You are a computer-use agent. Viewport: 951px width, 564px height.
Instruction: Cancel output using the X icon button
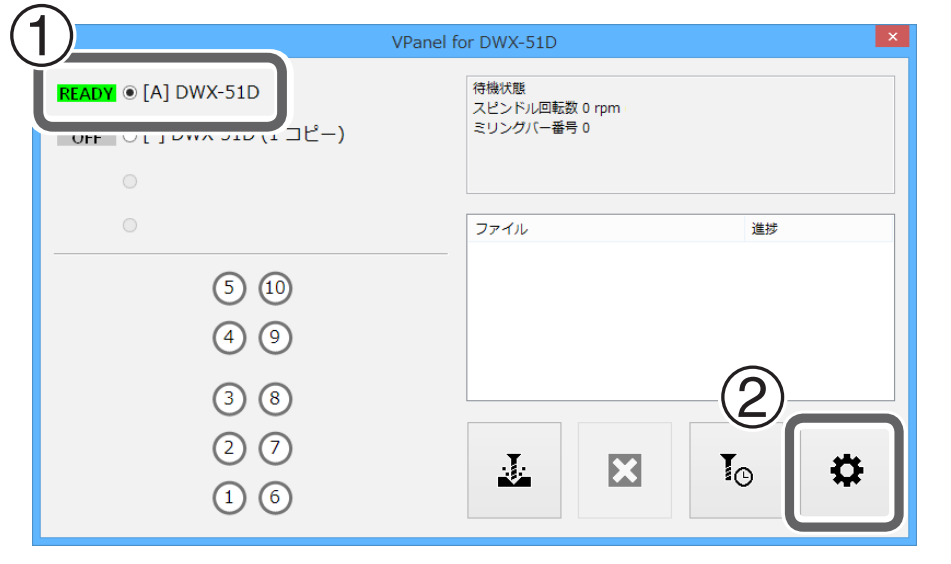tap(625, 471)
